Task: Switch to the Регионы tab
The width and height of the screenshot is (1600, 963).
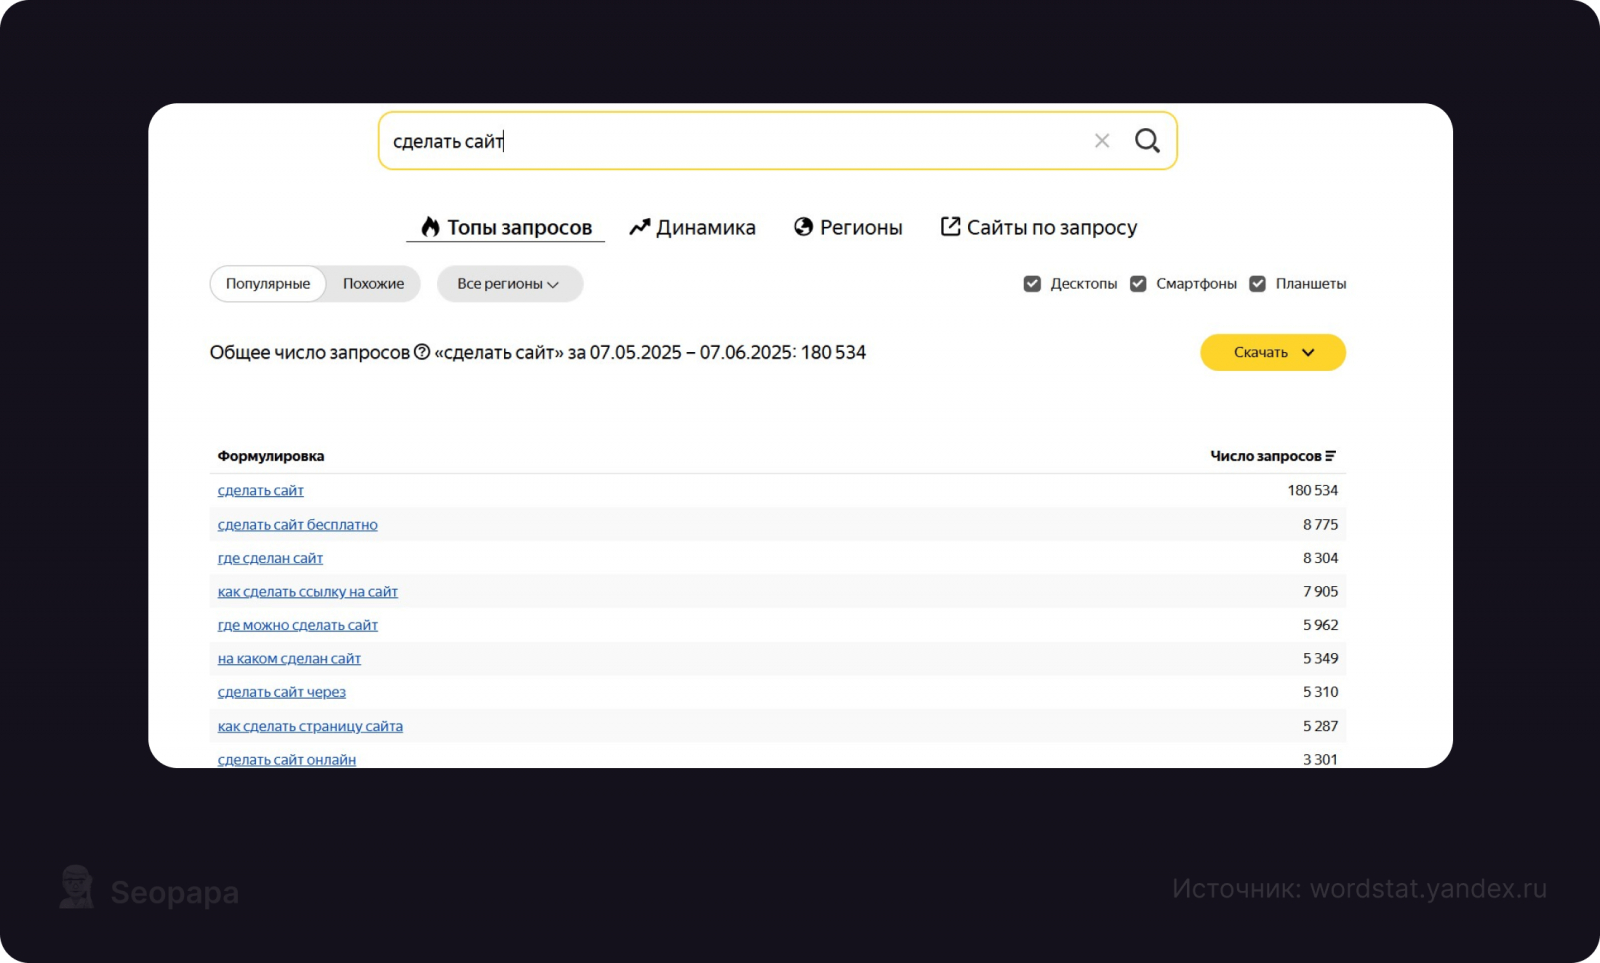Action: [x=848, y=227]
